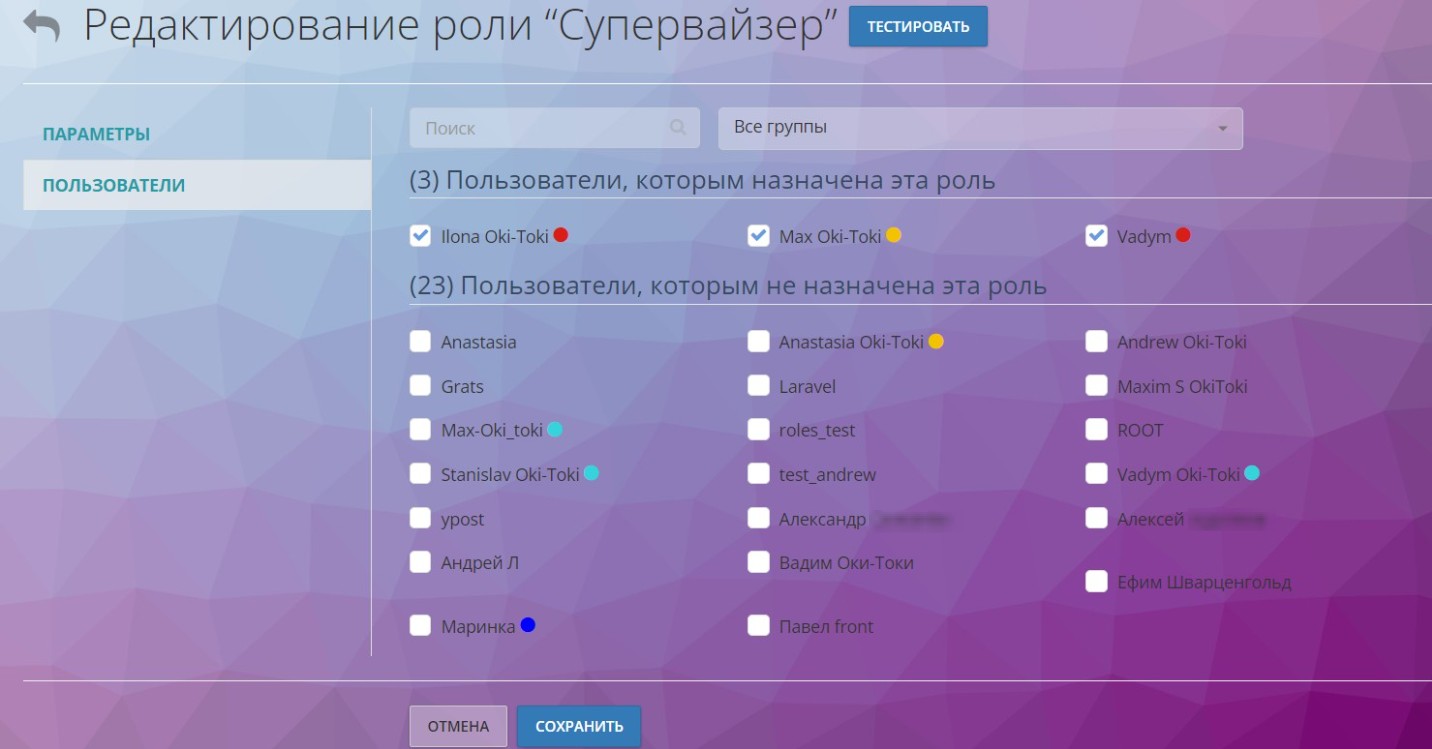
Task: Click the test_andrew name label
Action: 827,475
